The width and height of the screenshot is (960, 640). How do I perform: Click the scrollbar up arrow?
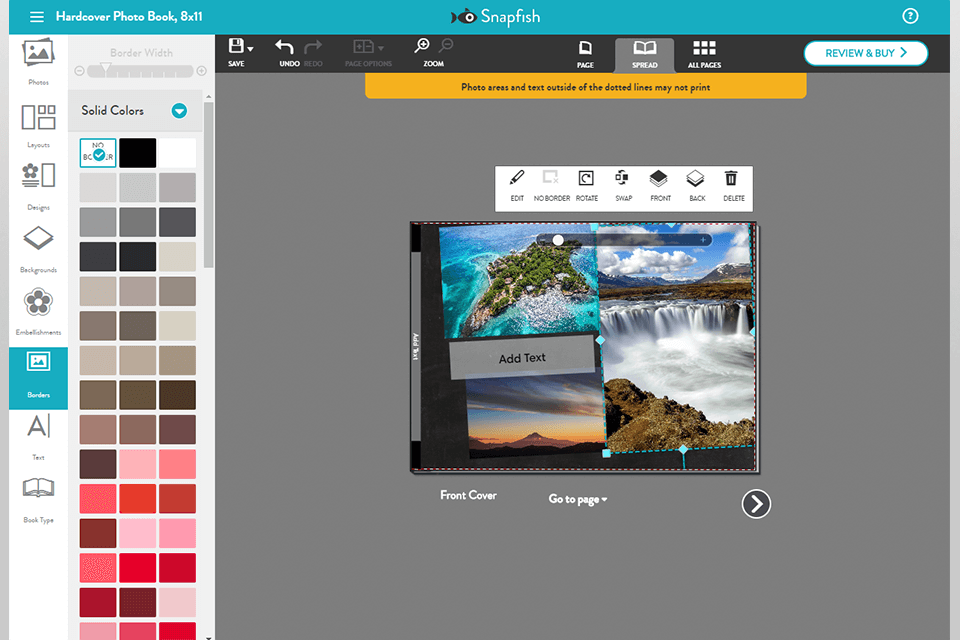[208, 97]
